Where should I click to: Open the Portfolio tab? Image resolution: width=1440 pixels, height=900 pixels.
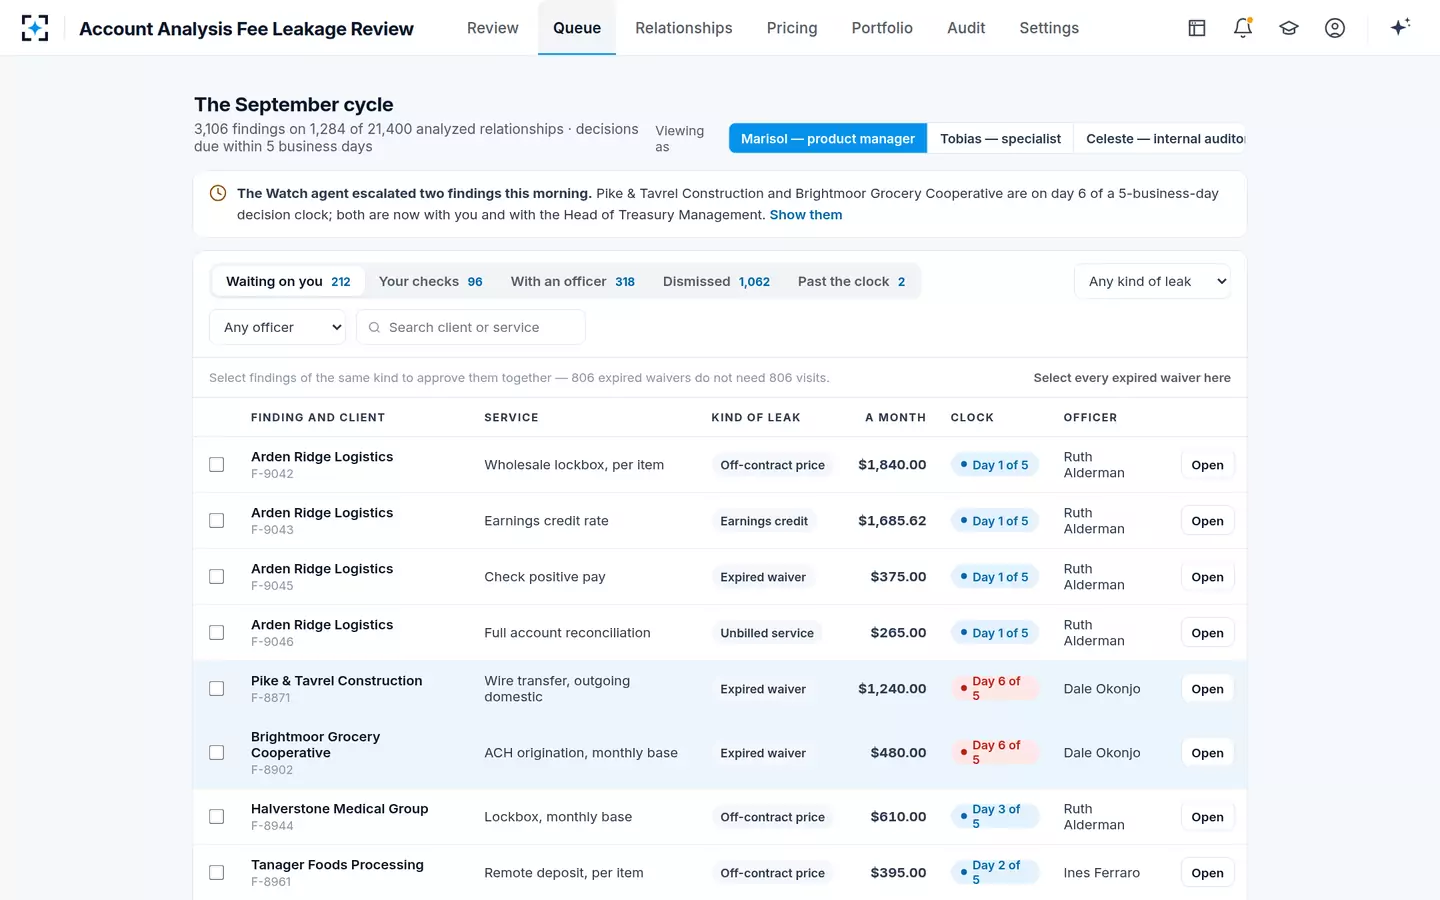click(x=882, y=28)
